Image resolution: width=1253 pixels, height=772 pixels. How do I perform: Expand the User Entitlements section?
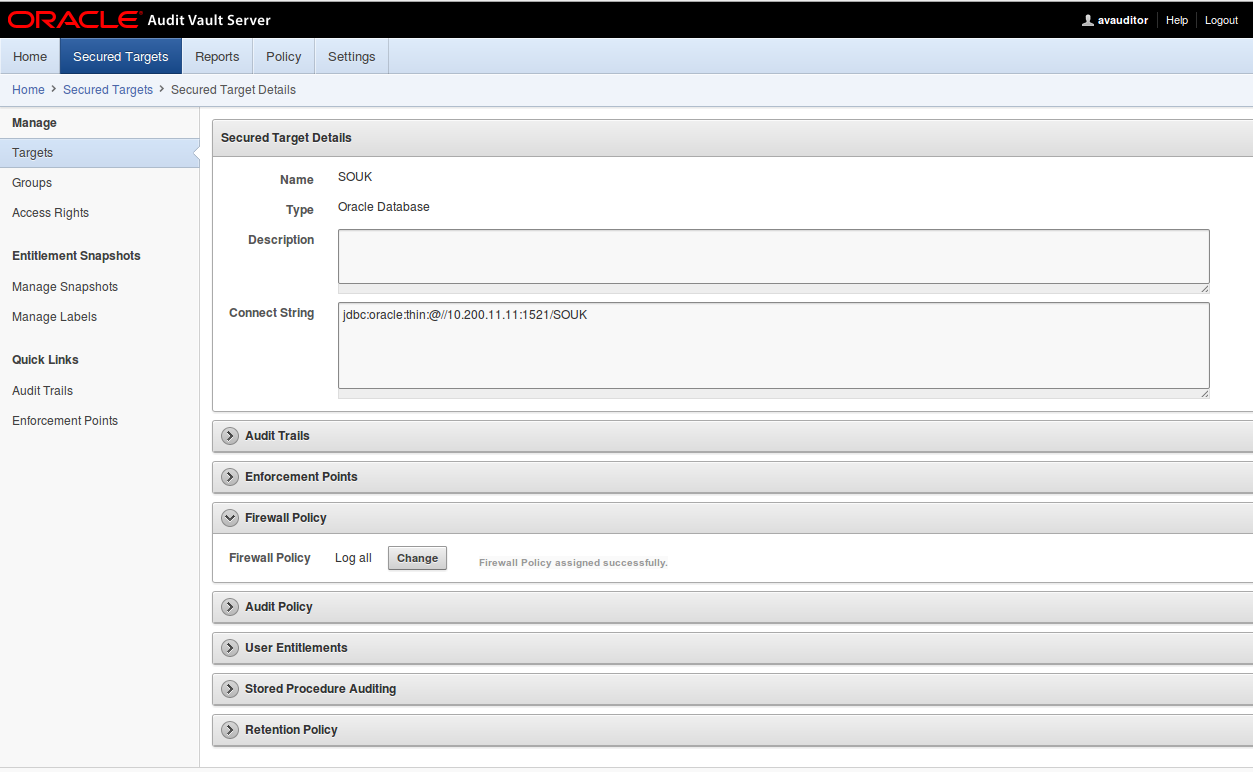(x=230, y=648)
